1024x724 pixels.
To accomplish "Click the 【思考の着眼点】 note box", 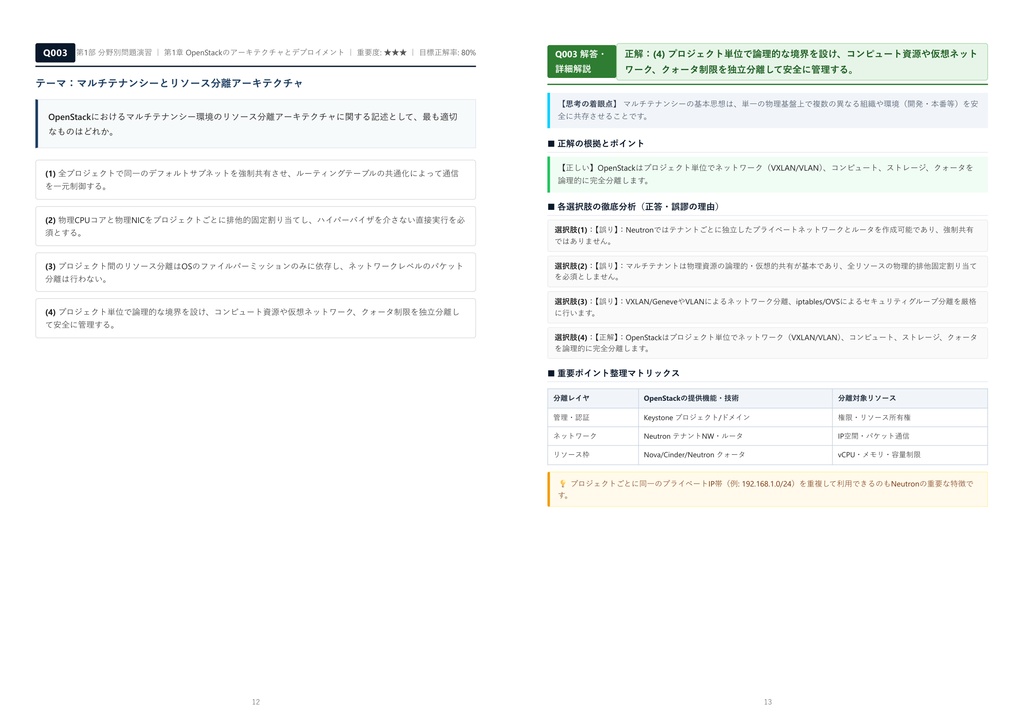I will pyautogui.click(x=767, y=110).
